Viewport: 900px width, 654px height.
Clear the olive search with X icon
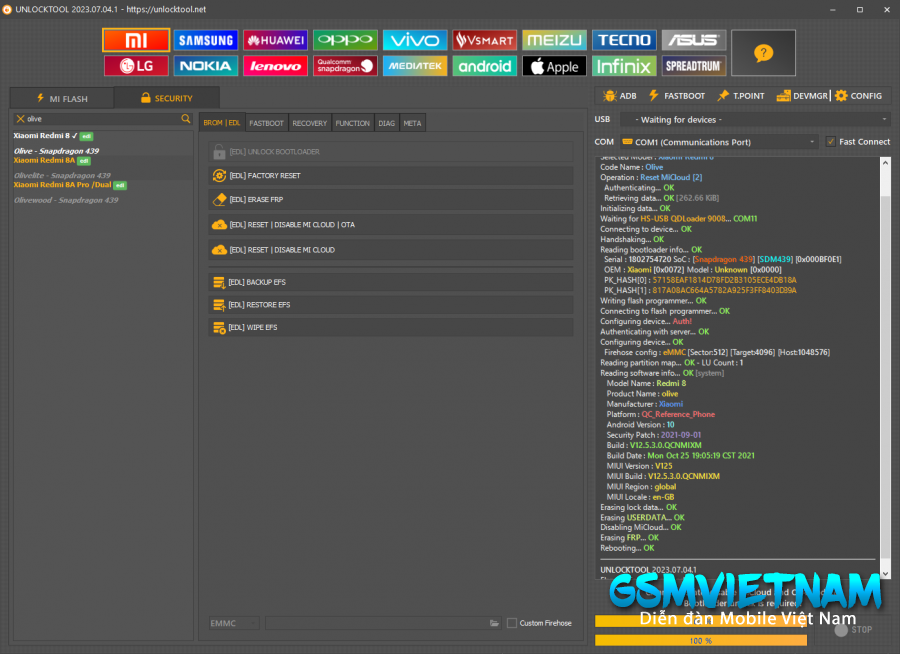tap(21, 119)
